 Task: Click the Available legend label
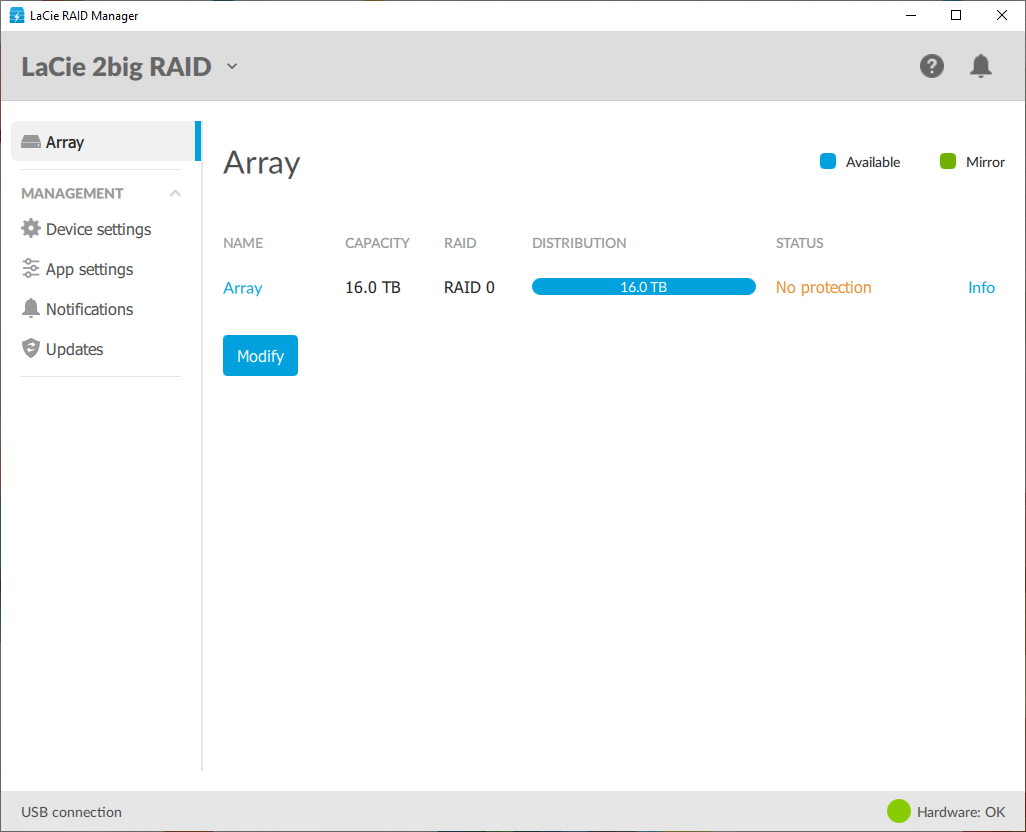point(873,162)
